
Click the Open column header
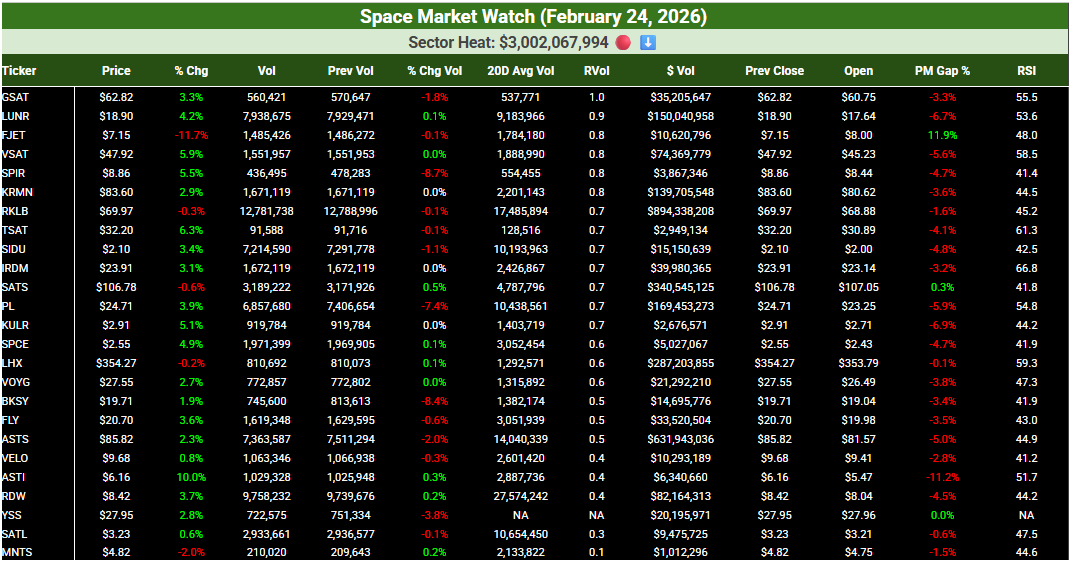[x=858, y=70]
